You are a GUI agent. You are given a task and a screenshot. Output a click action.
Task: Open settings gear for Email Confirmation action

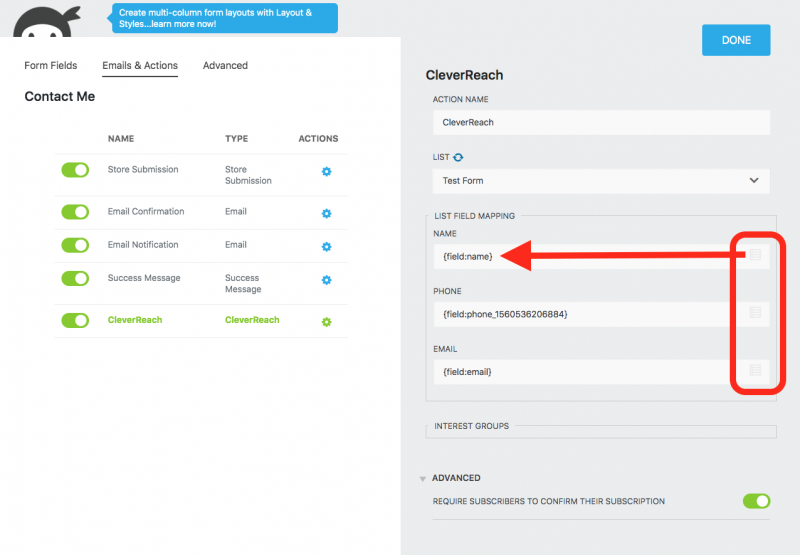[x=326, y=213]
